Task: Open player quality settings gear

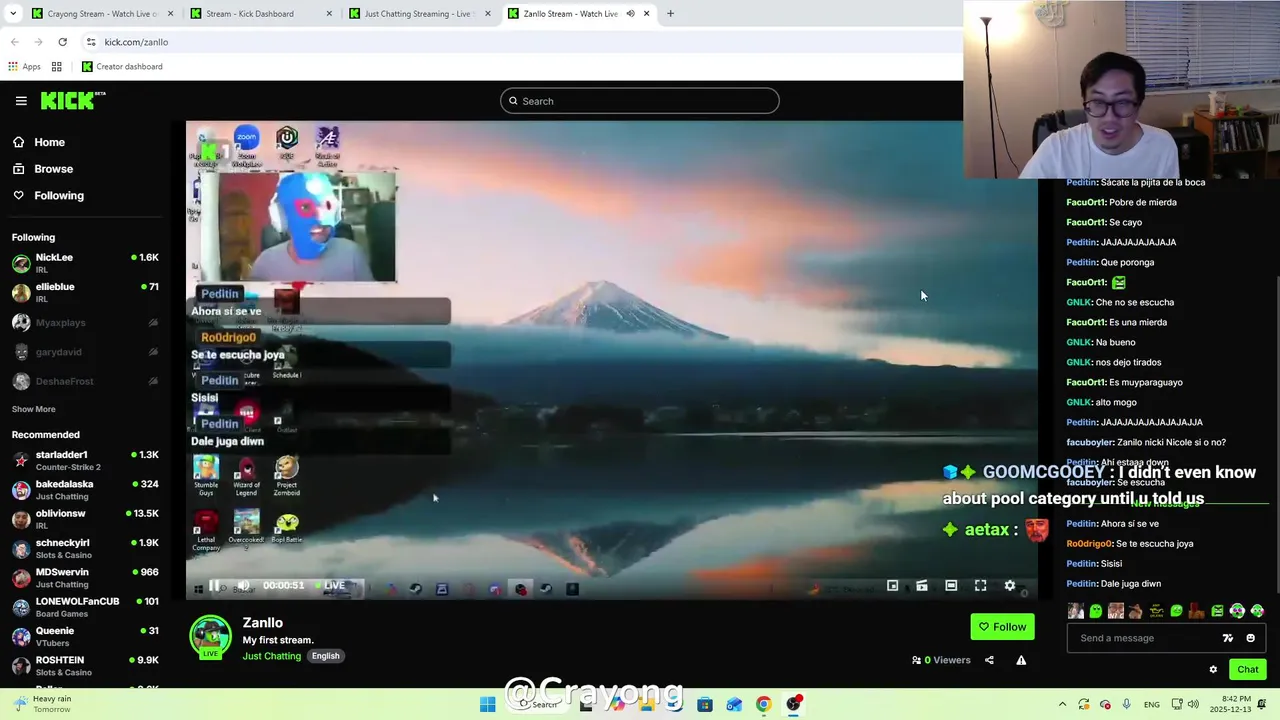Action: pyautogui.click(x=1010, y=586)
